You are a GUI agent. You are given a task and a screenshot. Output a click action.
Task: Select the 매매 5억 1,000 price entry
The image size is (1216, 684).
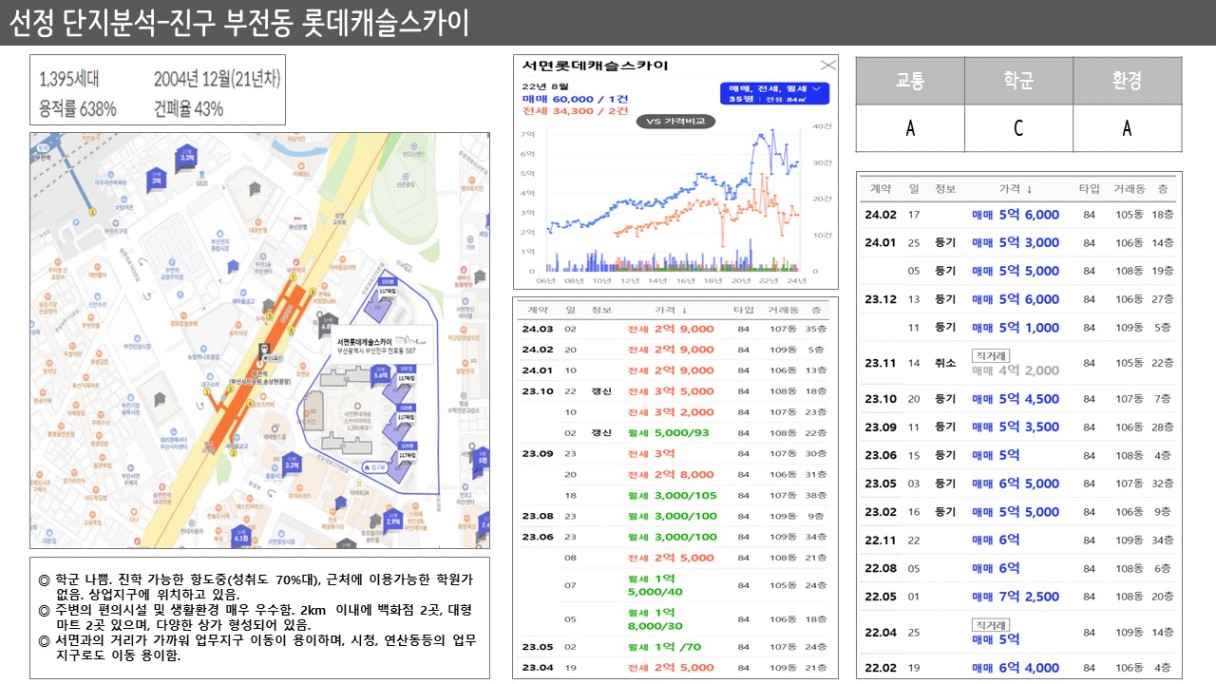1015,327
